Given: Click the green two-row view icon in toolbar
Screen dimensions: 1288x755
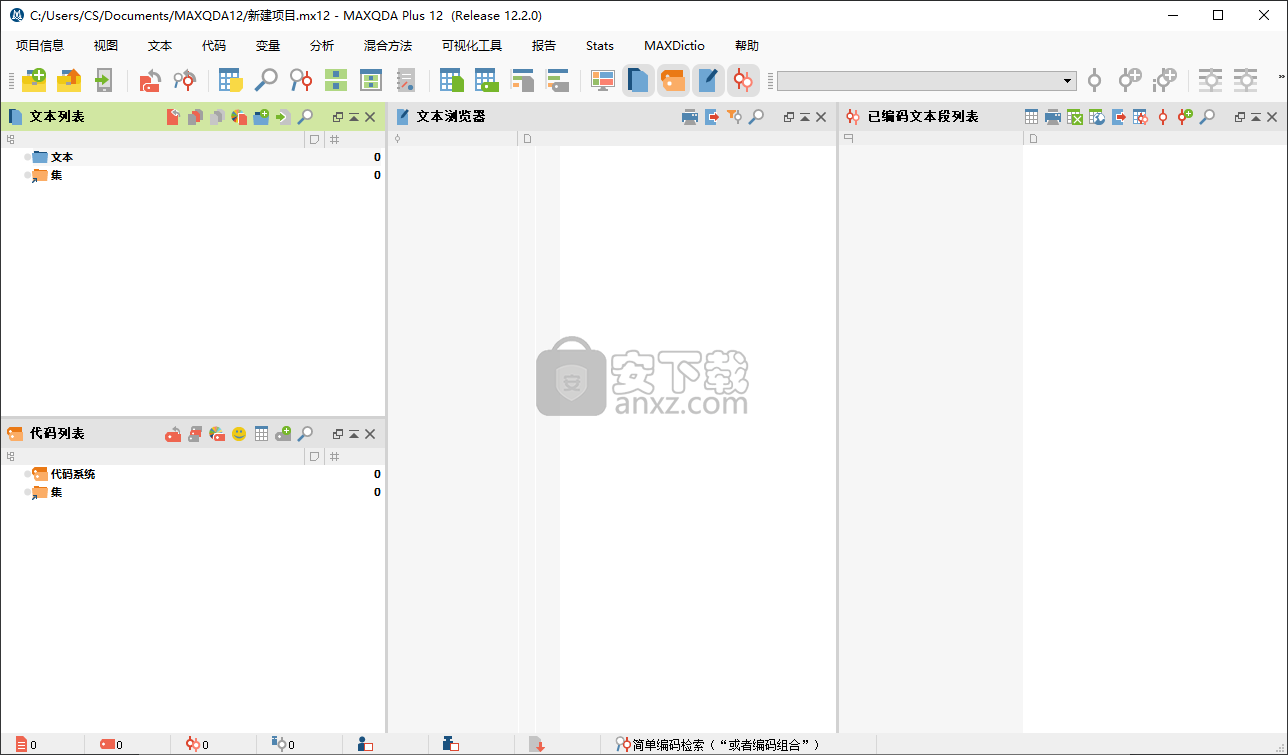Looking at the screenshot, I should tap(336, 80).
